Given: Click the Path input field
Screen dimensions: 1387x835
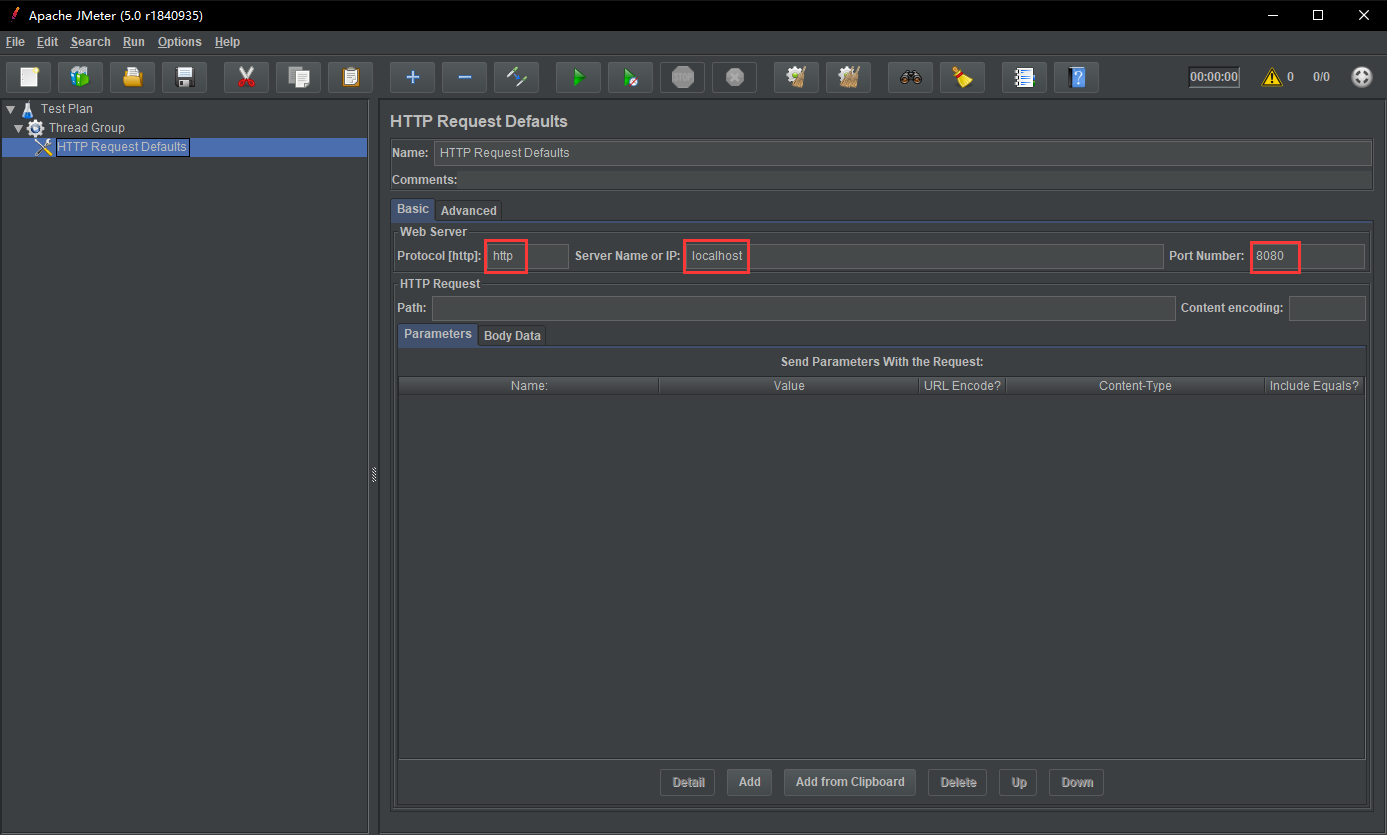Looking at the screenshot, I should click(x=803, y=308).
